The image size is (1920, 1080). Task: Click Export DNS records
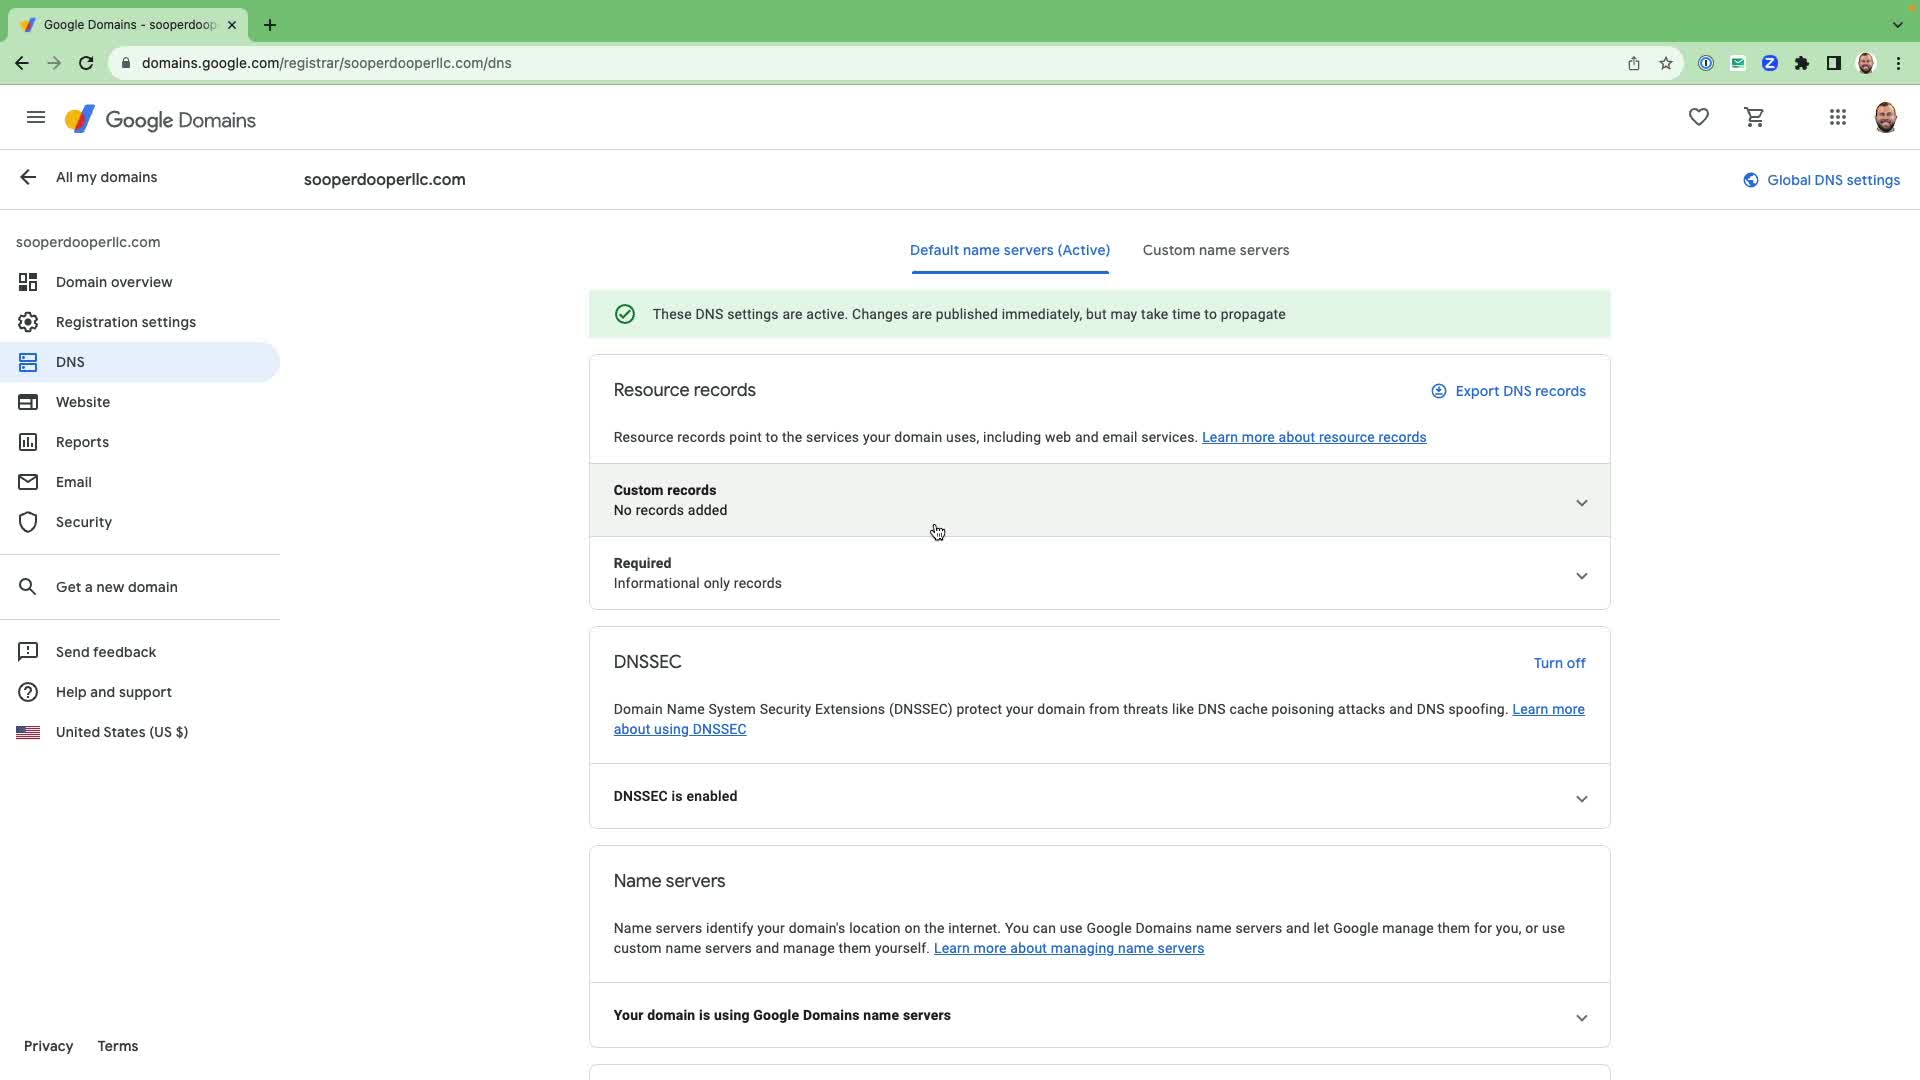tap(1508, 391)
